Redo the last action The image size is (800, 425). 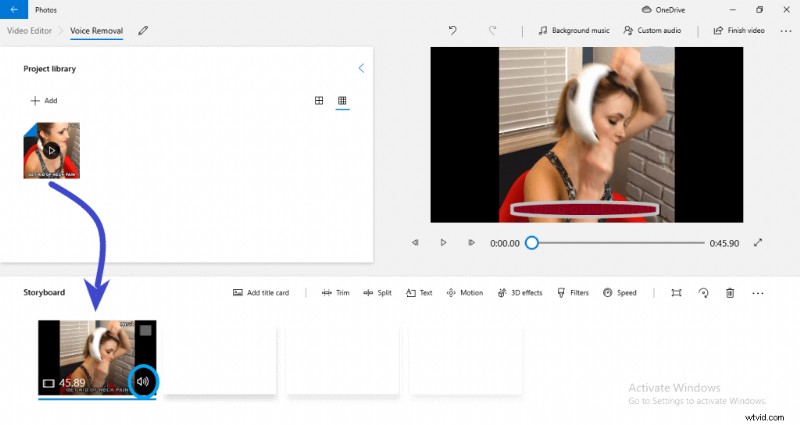pos(492,31)
